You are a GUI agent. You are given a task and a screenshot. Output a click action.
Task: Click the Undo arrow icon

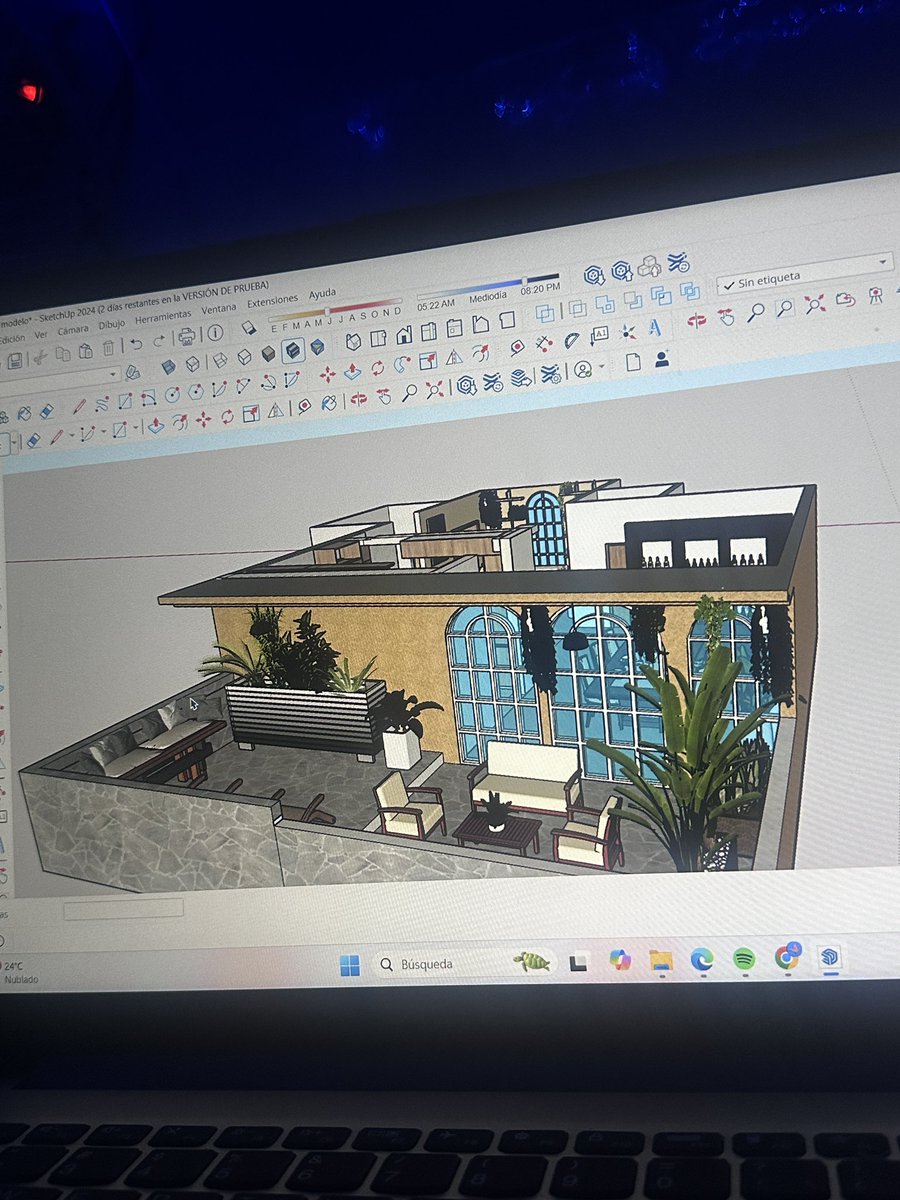pos(136,343)
